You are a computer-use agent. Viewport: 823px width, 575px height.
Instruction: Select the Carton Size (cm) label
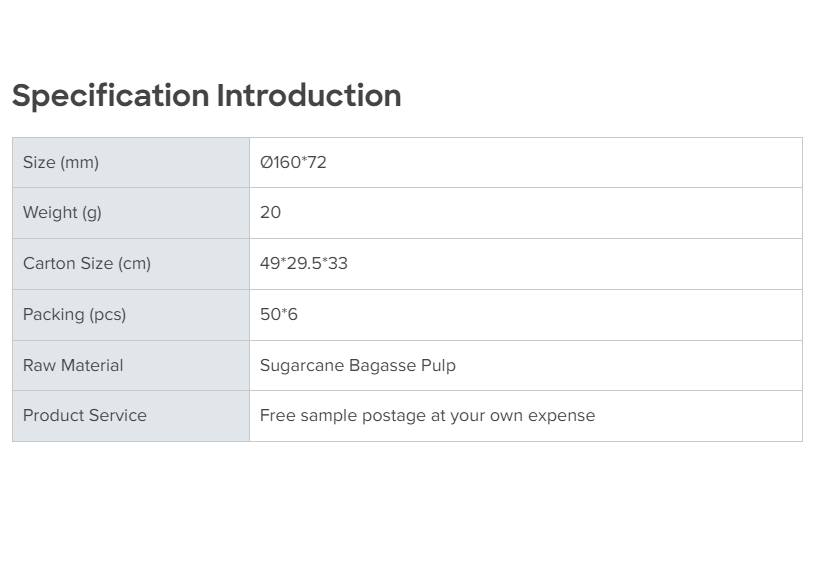[x=87, y=264]
